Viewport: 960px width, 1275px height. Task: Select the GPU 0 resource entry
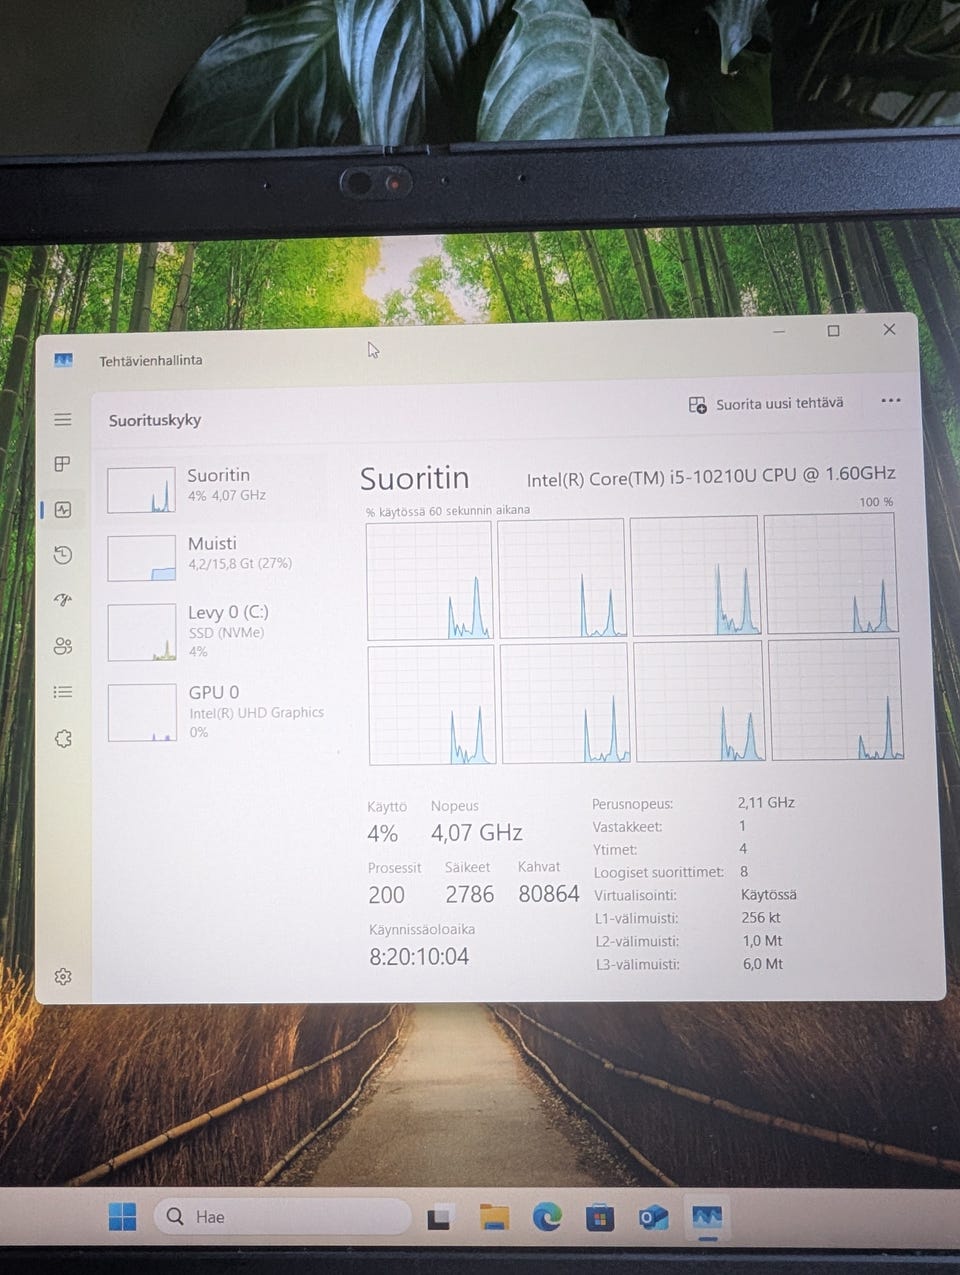[217, 711]
